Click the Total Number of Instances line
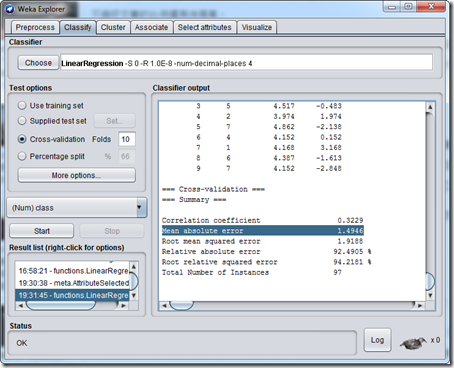This screenshot has width=454, height=368. [x=252, y=272]
